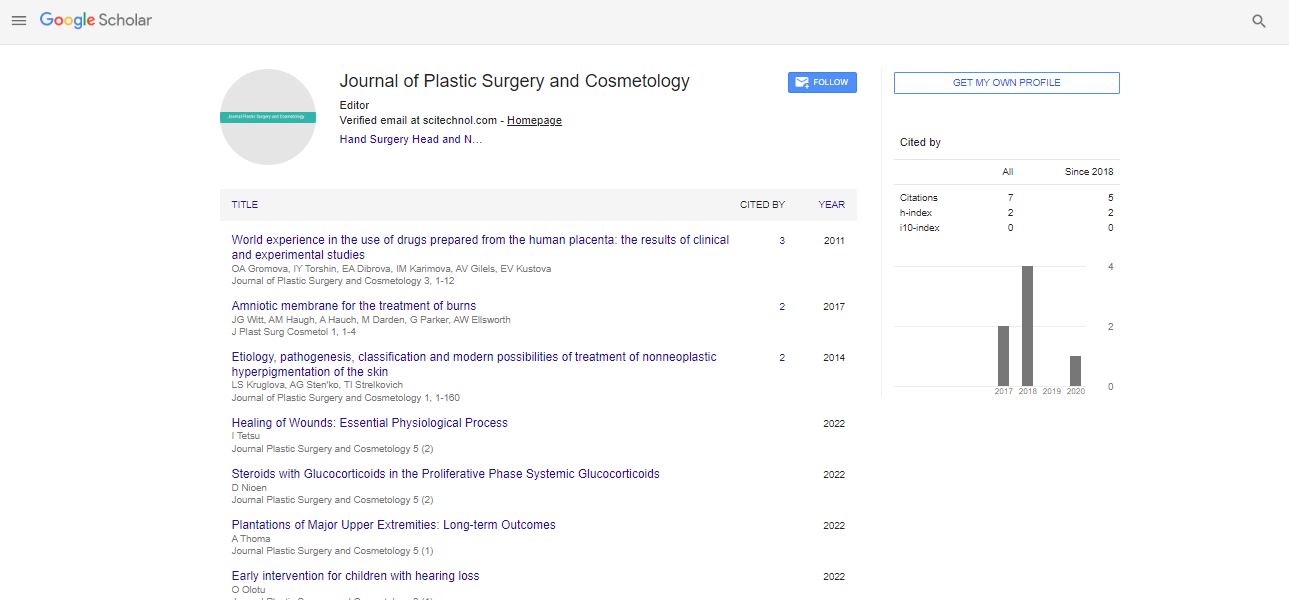Click the Follow button
The height and width of the screenshot is (600, 1289).
[822, 82]
